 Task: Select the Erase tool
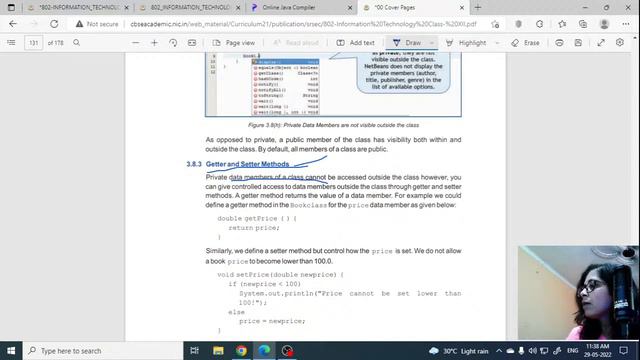[525, 42]
